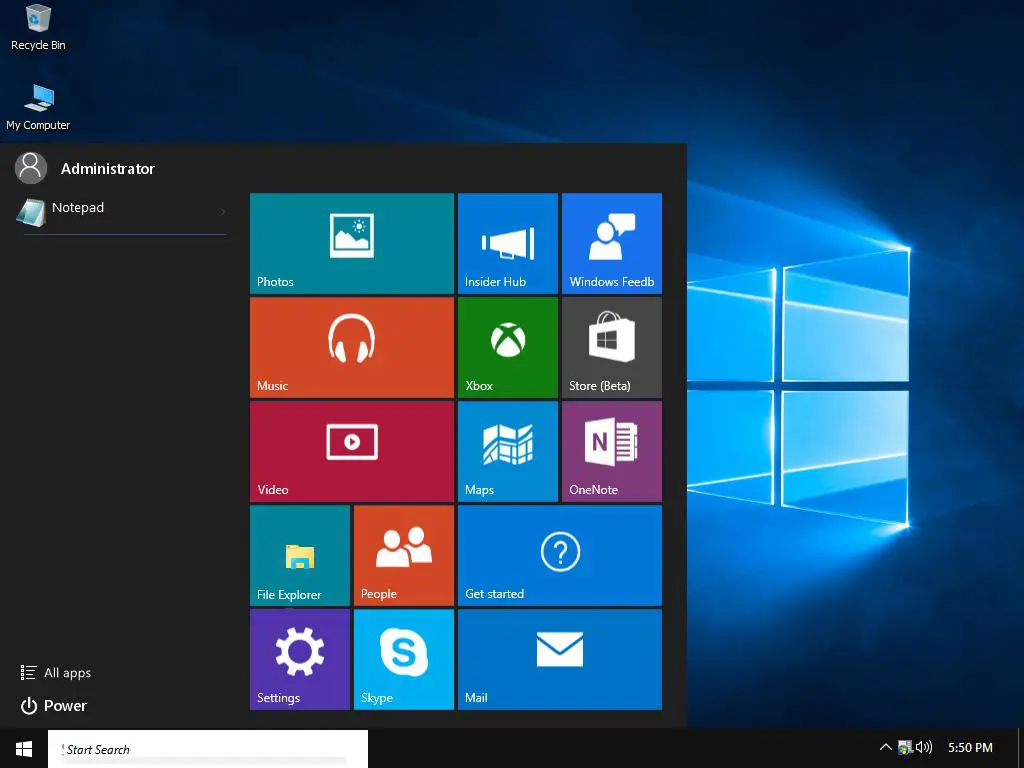Click the Show desktop strip on the taskbar
This screenshot has width=1024, height=768.
(x=1021, y=748)
